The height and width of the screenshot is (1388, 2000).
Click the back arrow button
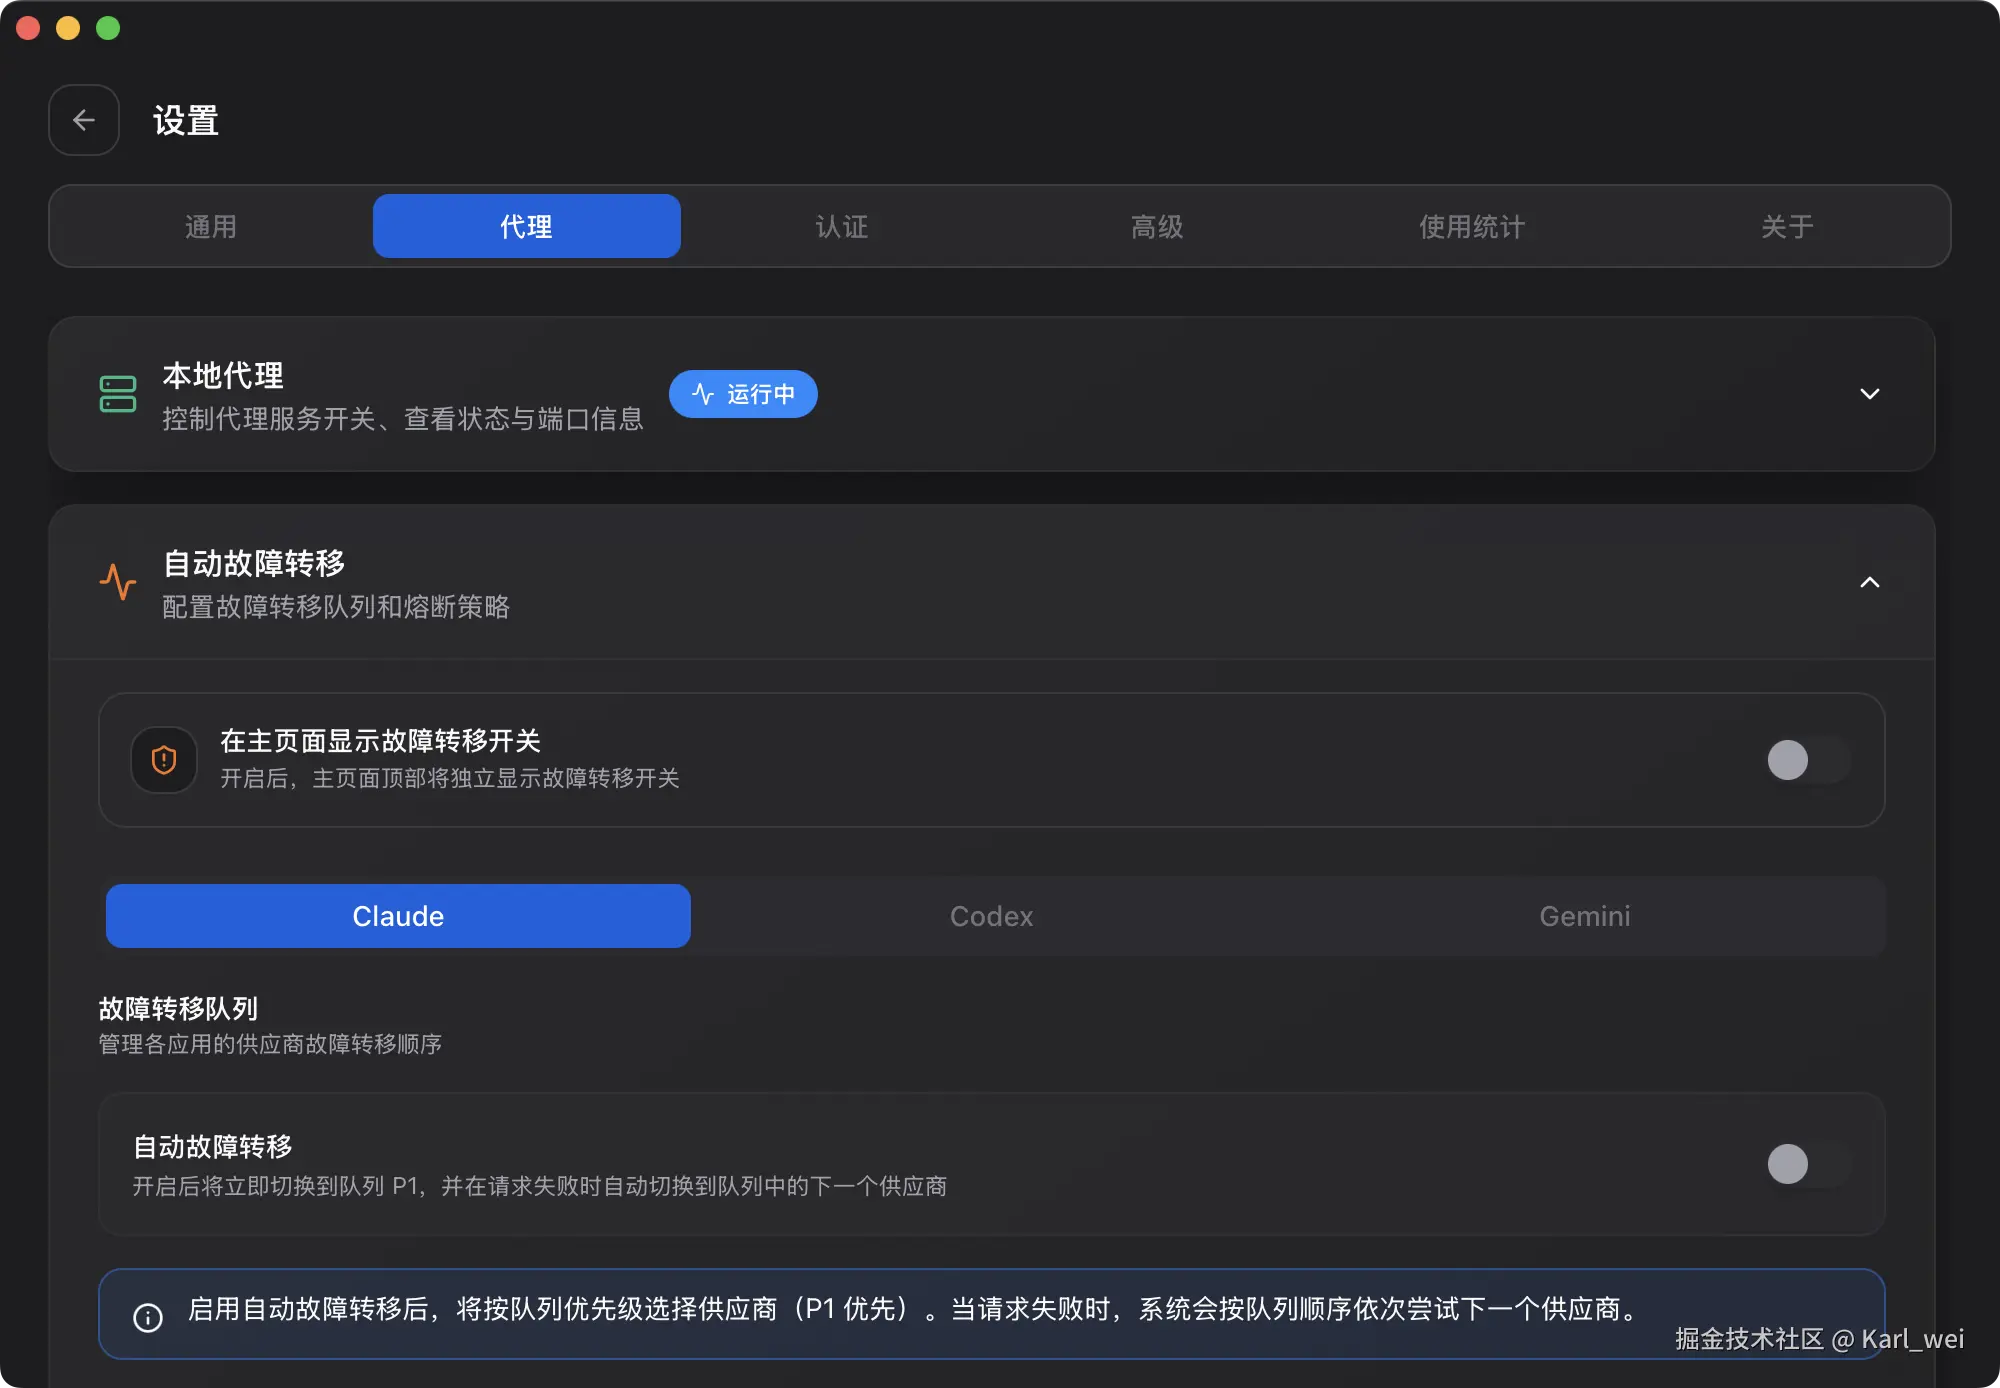[x=84, y=120]
